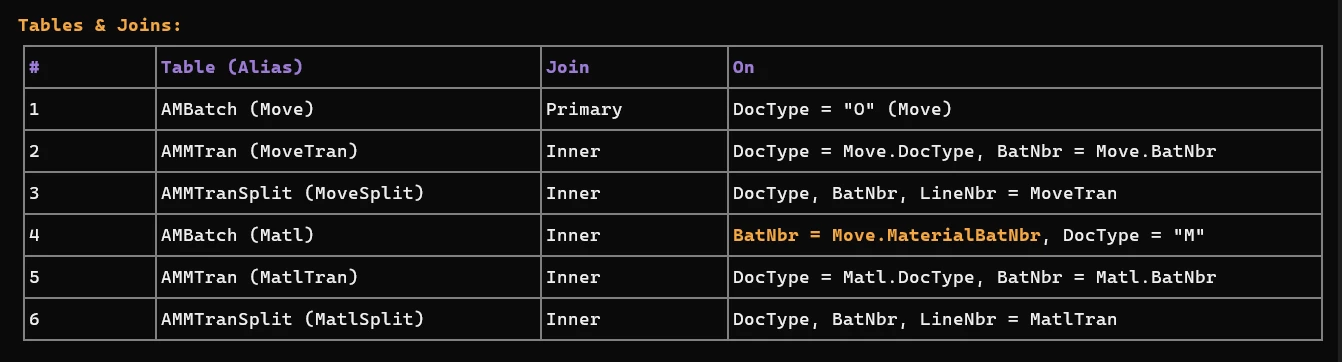This screenshot has width=1342, height=362.
Task: Click row number 4 cell
Action: 90,235
